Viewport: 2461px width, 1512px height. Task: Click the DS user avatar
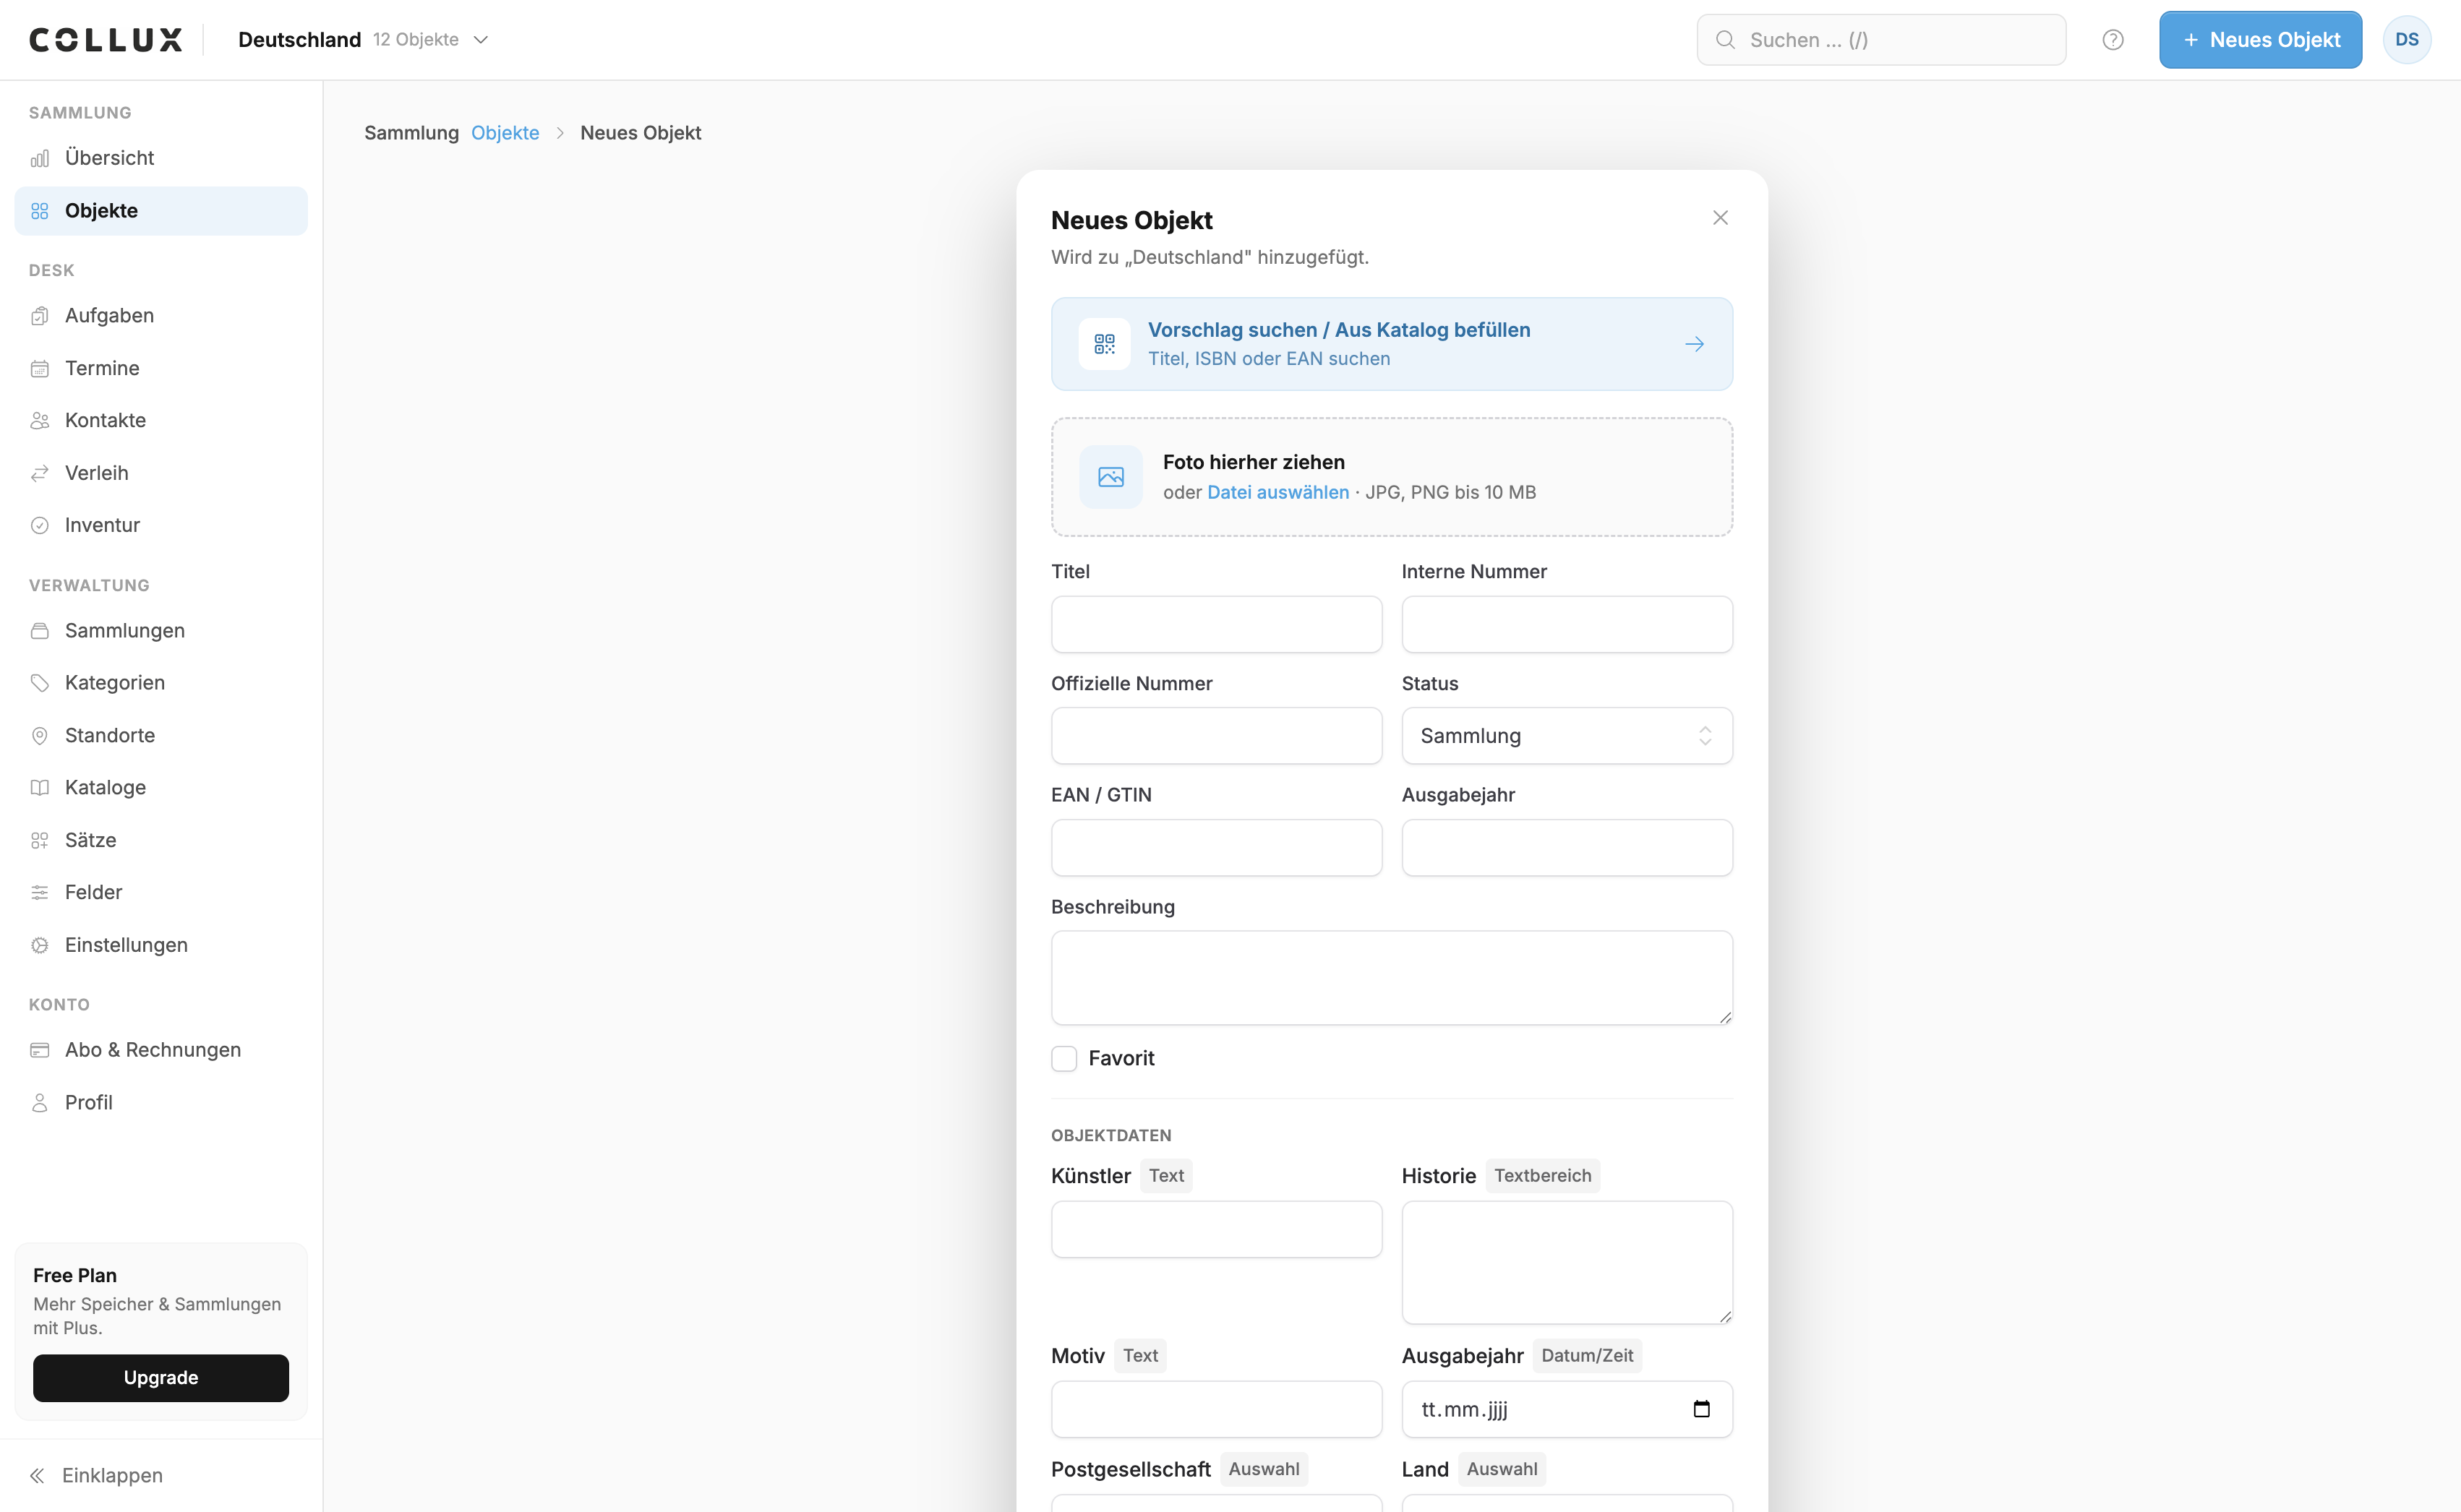[x=2406, y=40]
